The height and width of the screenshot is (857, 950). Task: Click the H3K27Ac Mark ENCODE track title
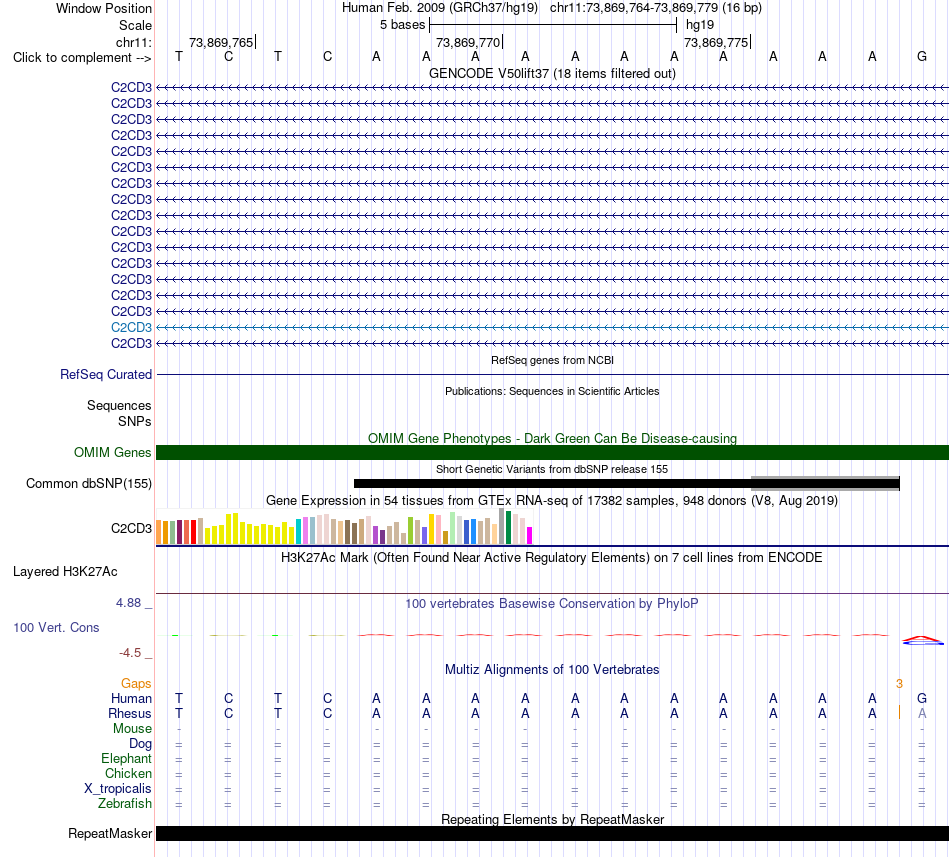tap(552, 557)
